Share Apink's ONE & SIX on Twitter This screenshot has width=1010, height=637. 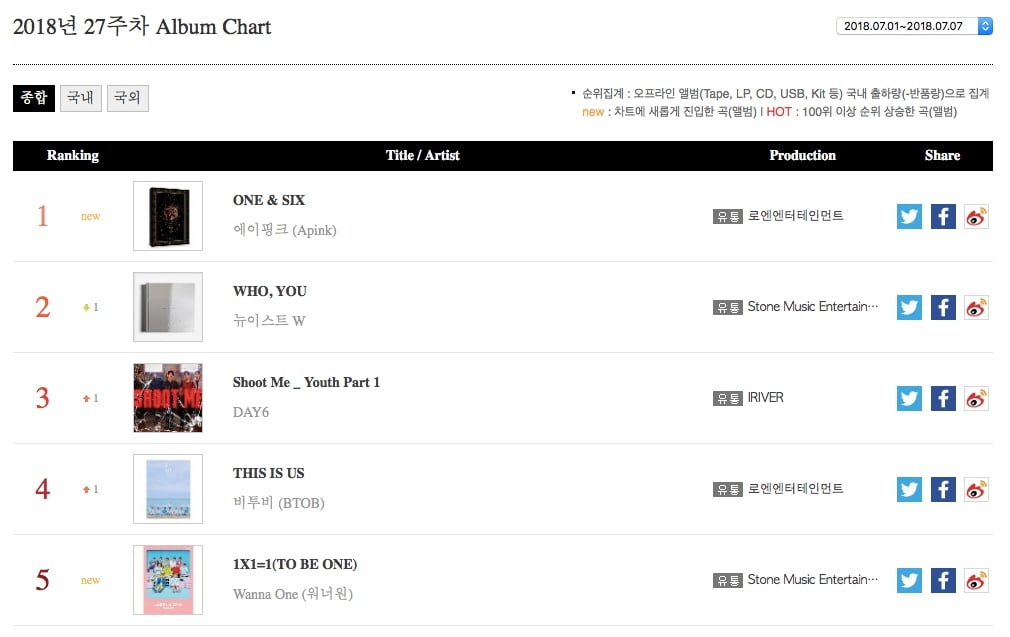(x=909, y=216)
